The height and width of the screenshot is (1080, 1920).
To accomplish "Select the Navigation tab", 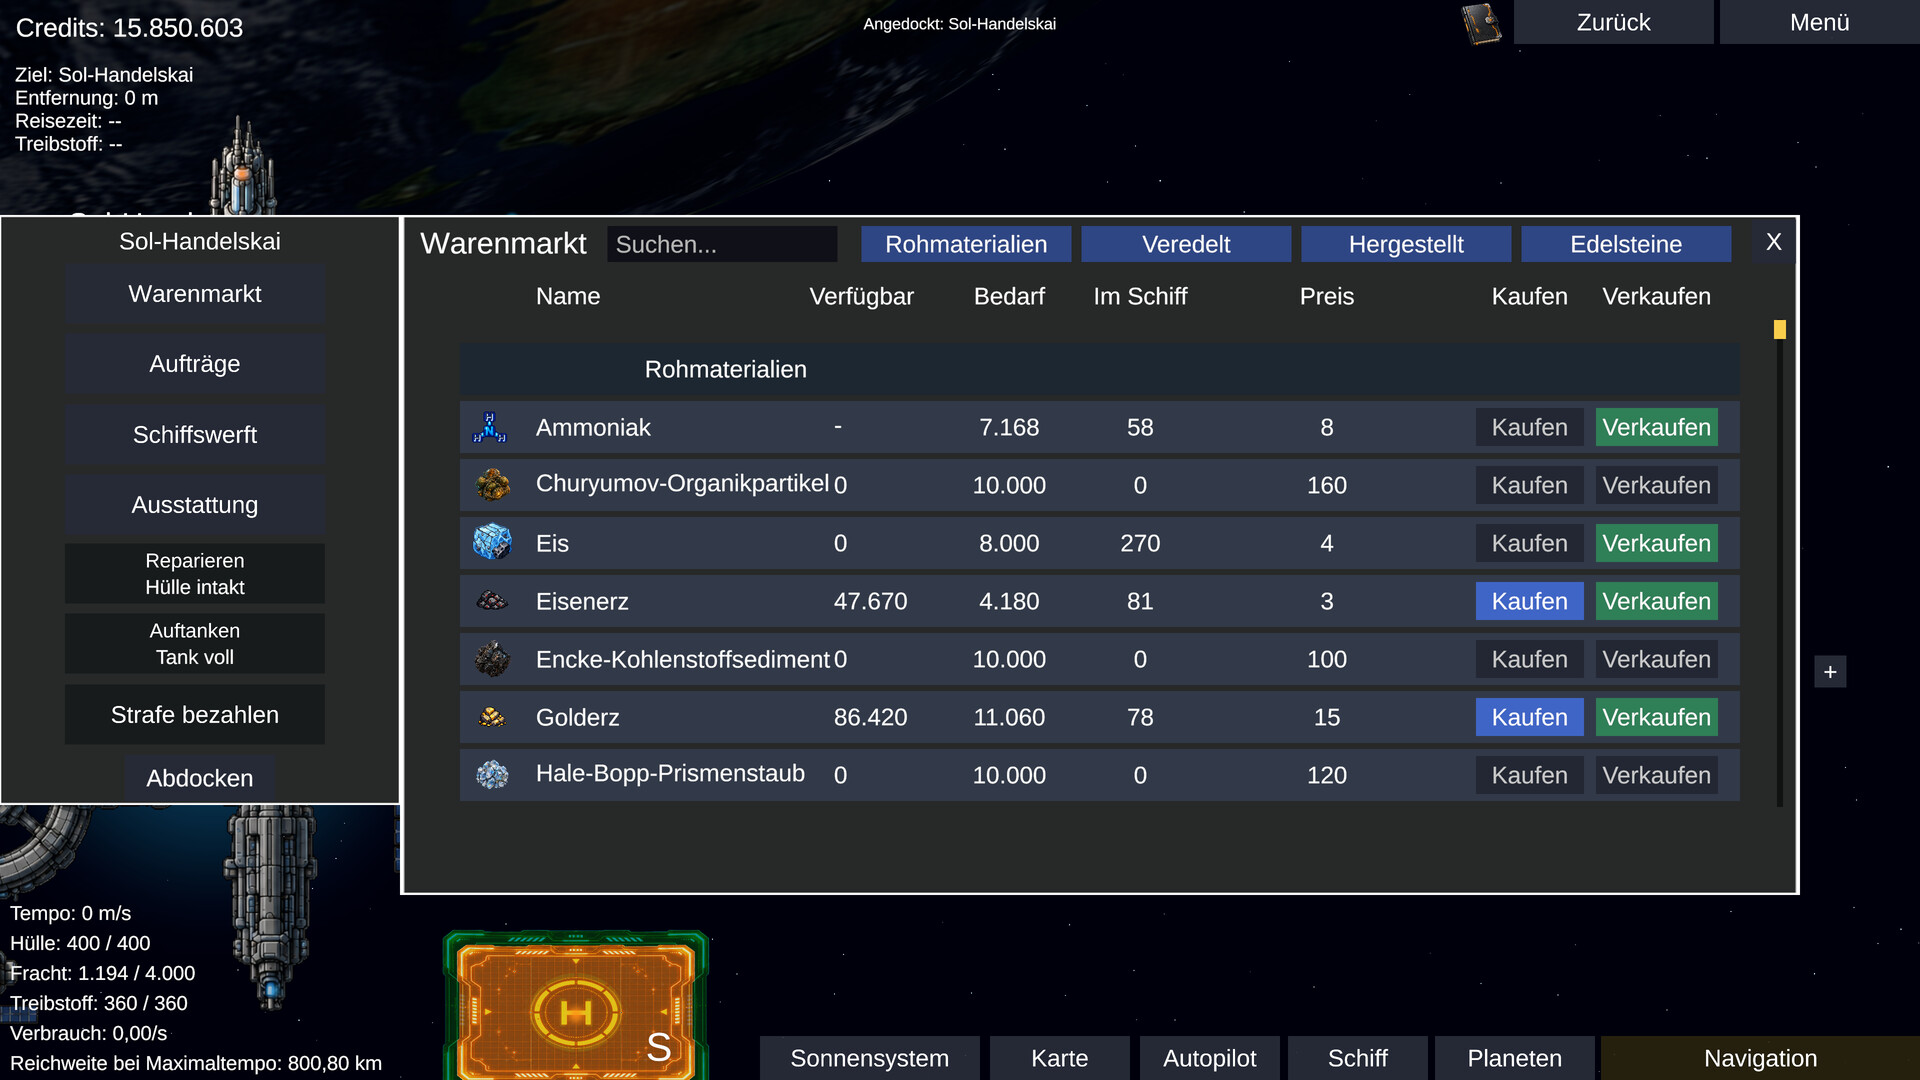I will click(1760, 1058).
